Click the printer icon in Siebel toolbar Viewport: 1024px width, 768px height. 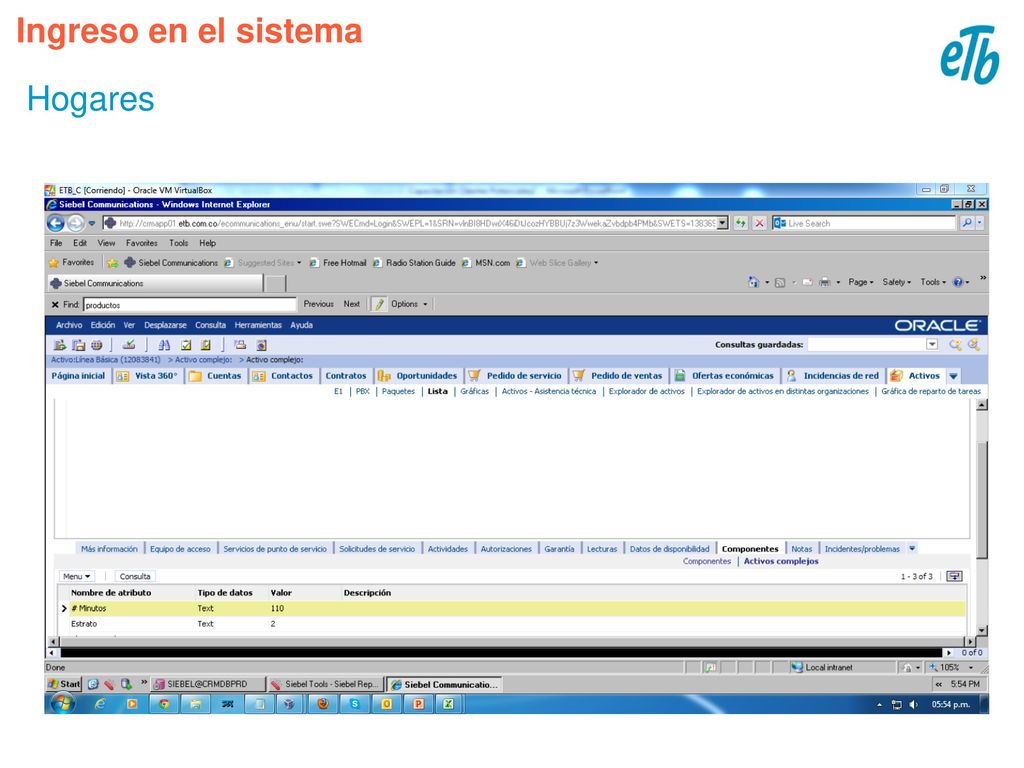coord(240,345)
